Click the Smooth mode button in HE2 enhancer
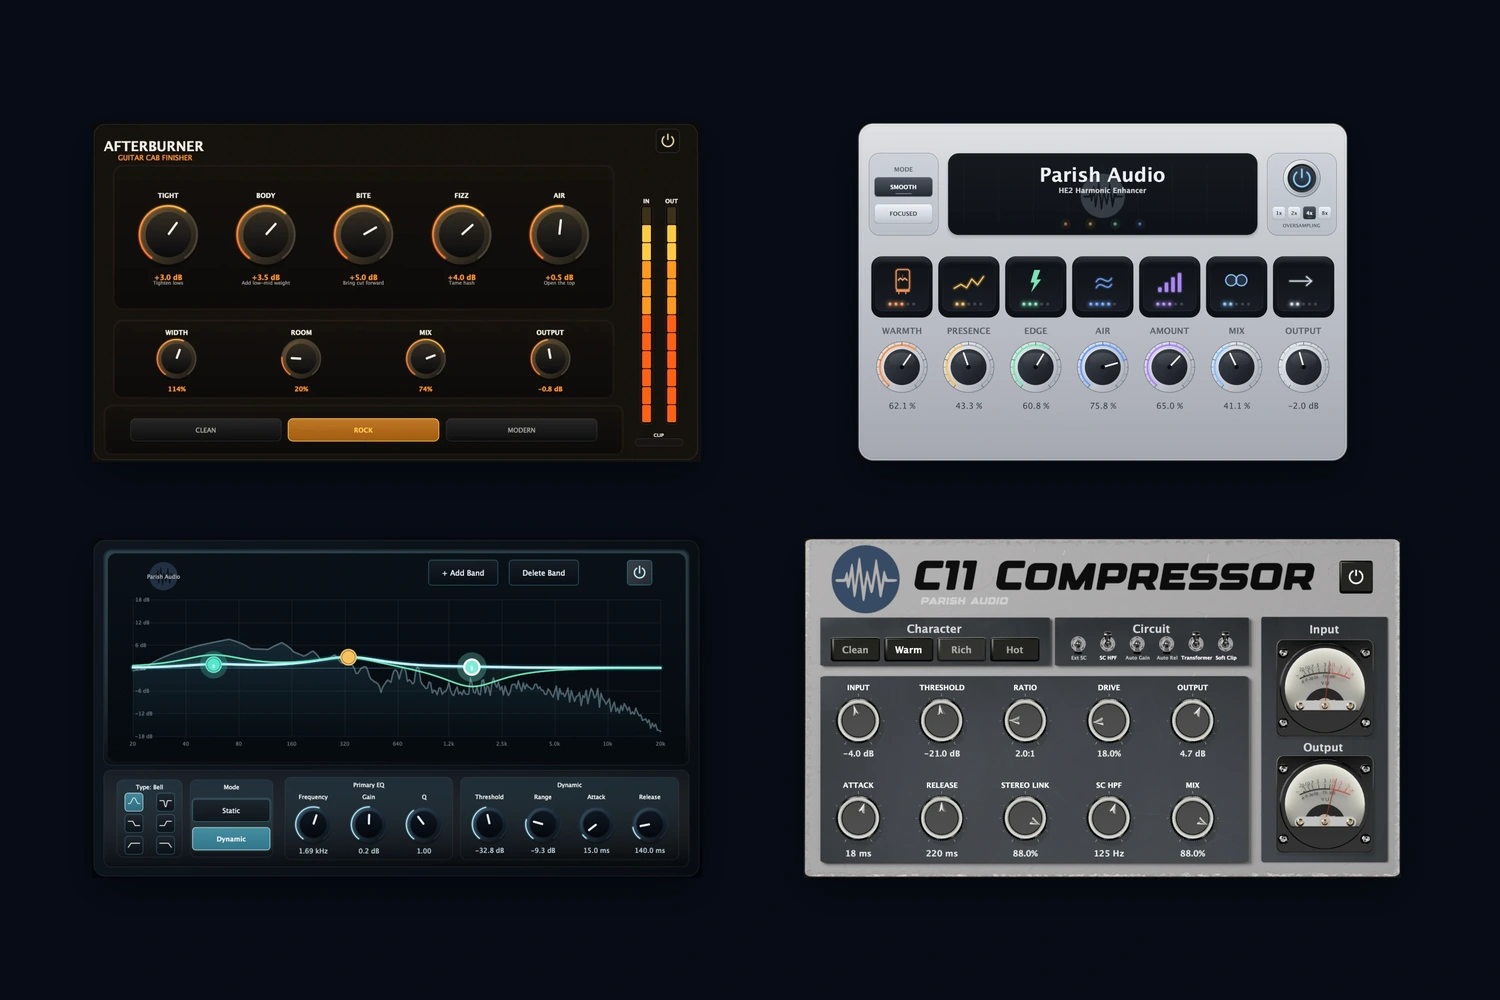1500x1000 pixels. tap(903, 187)
